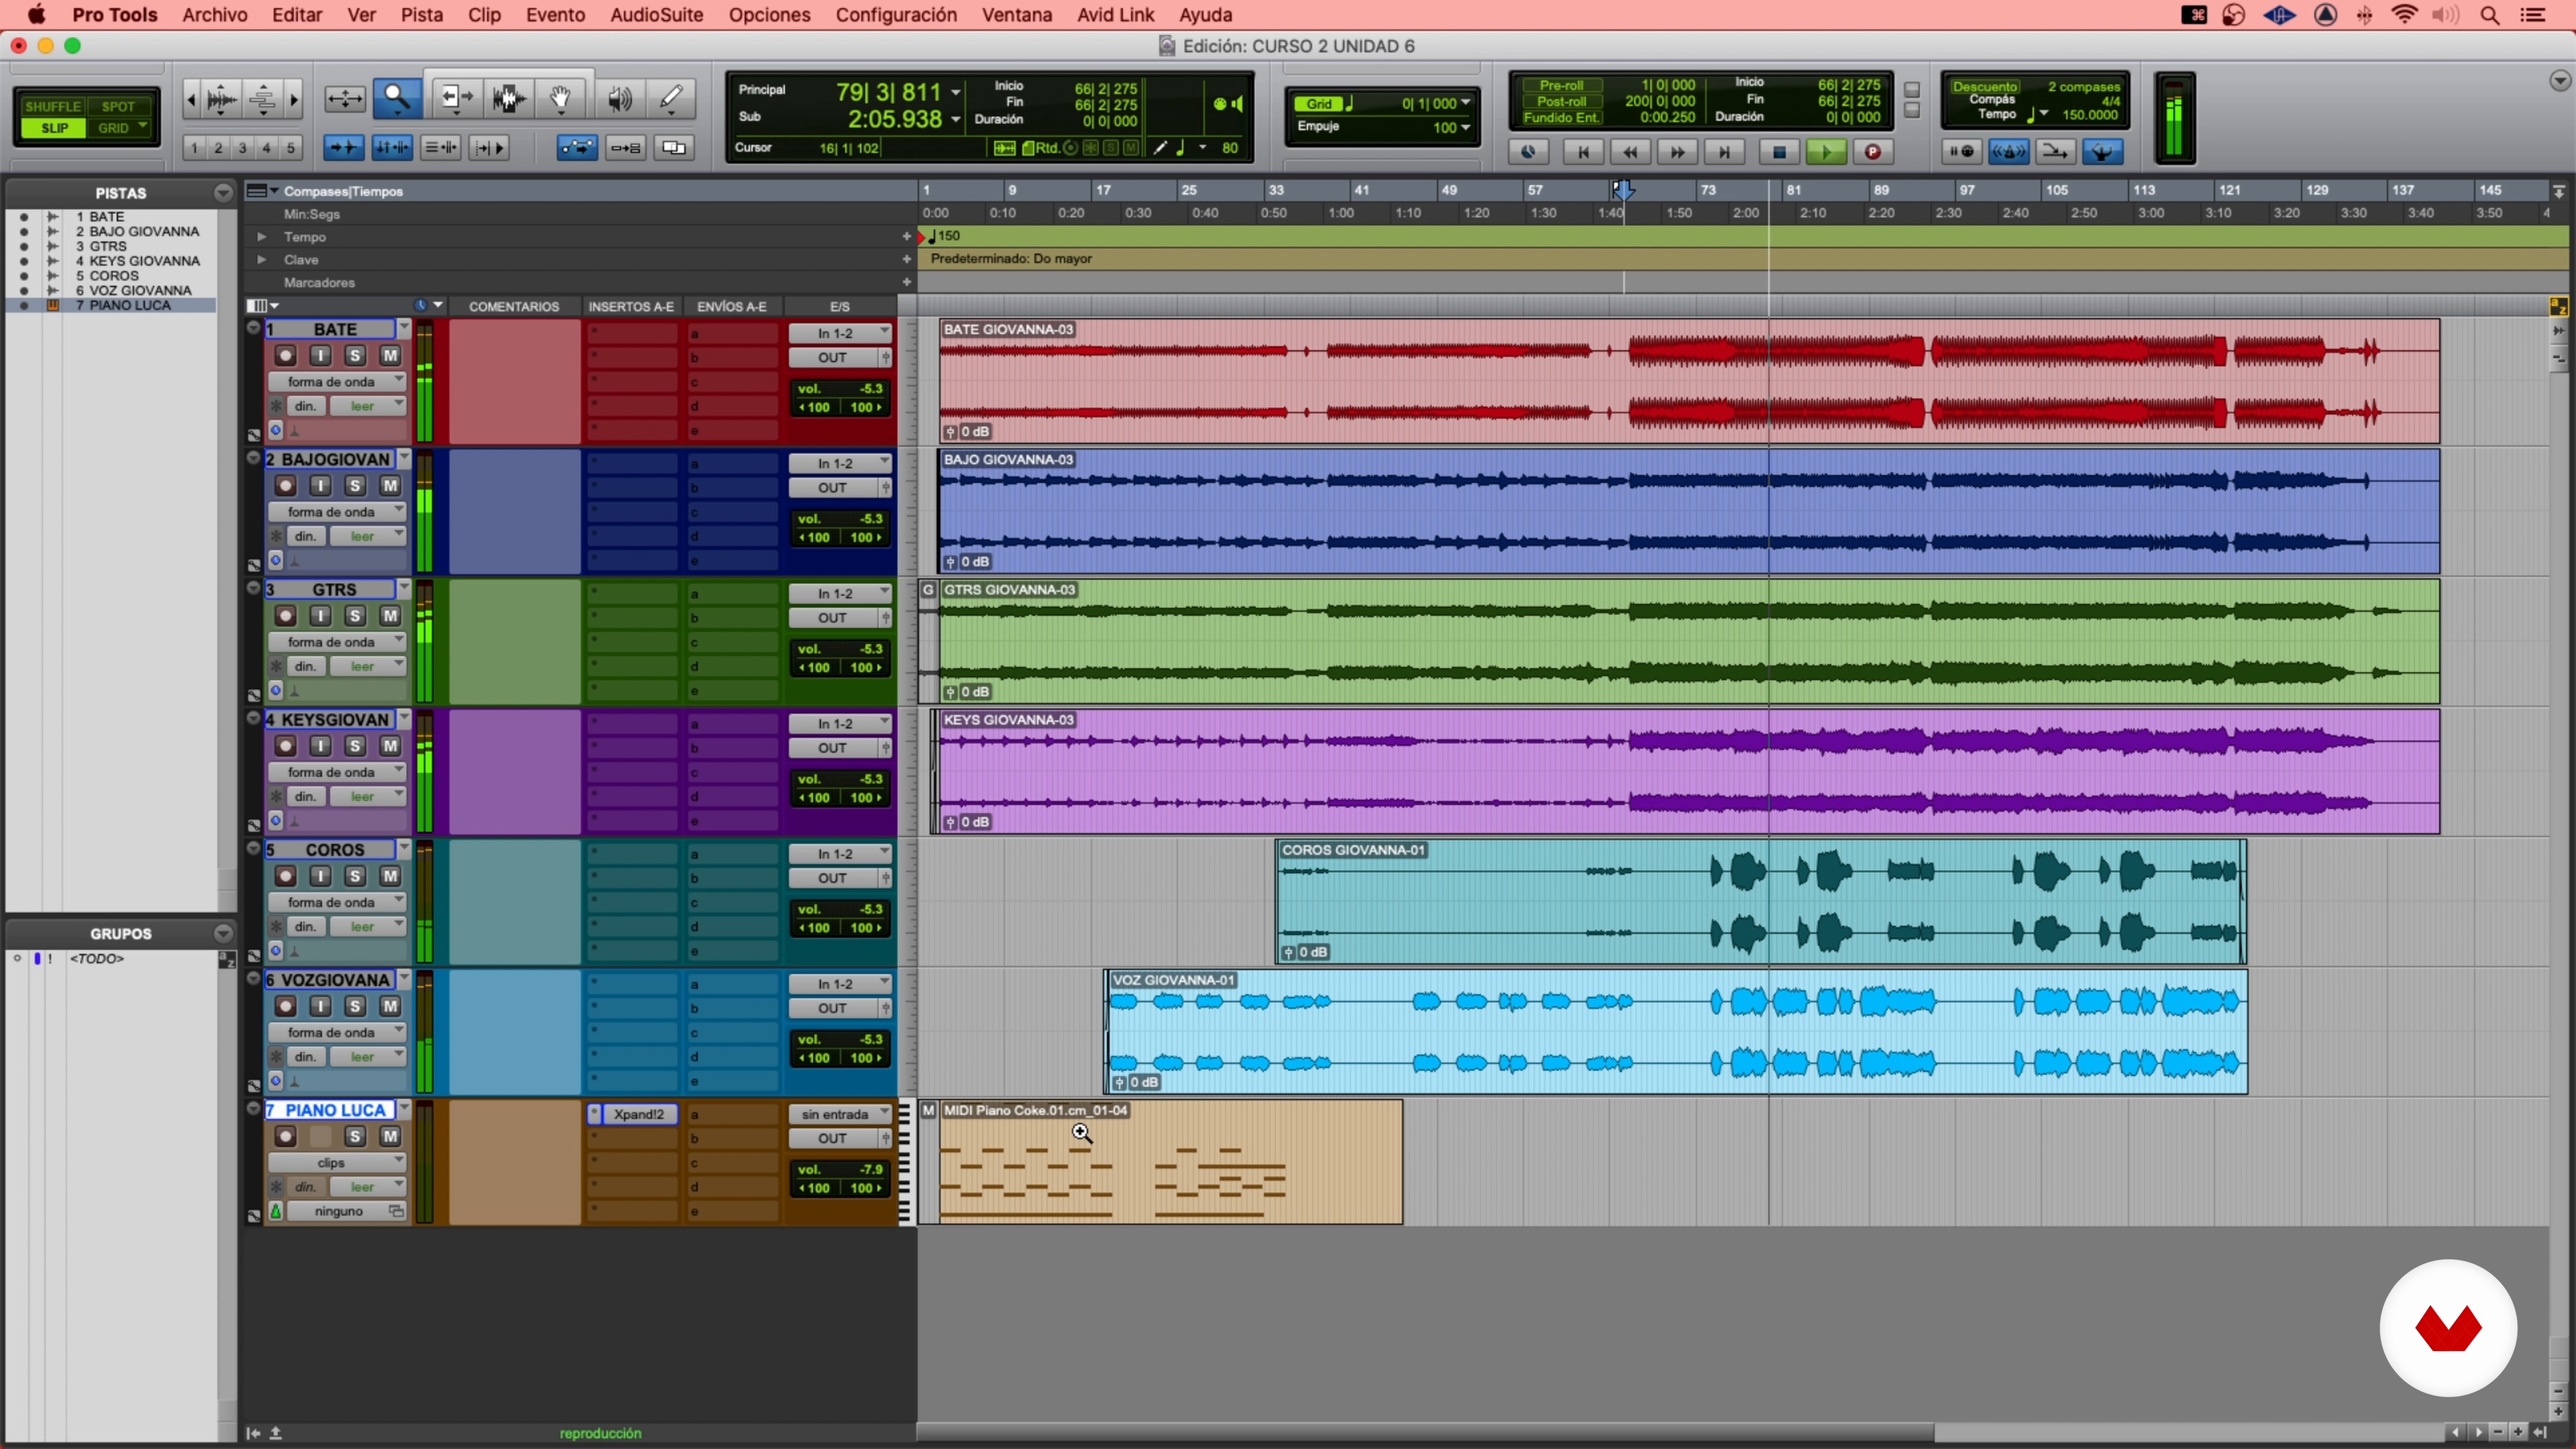Click the horizontal scrollbar at bottom of timeline
Screen dimensions: 2576x1449
click(x=1426, y=1433)
